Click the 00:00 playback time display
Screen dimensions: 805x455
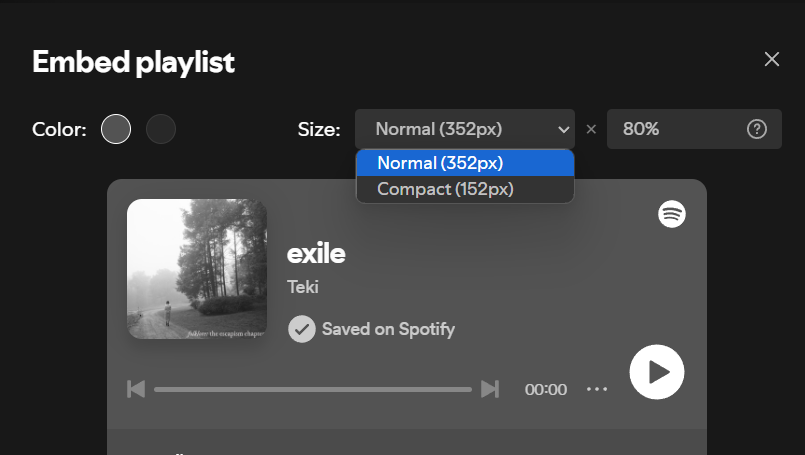[x=546, y=389]
